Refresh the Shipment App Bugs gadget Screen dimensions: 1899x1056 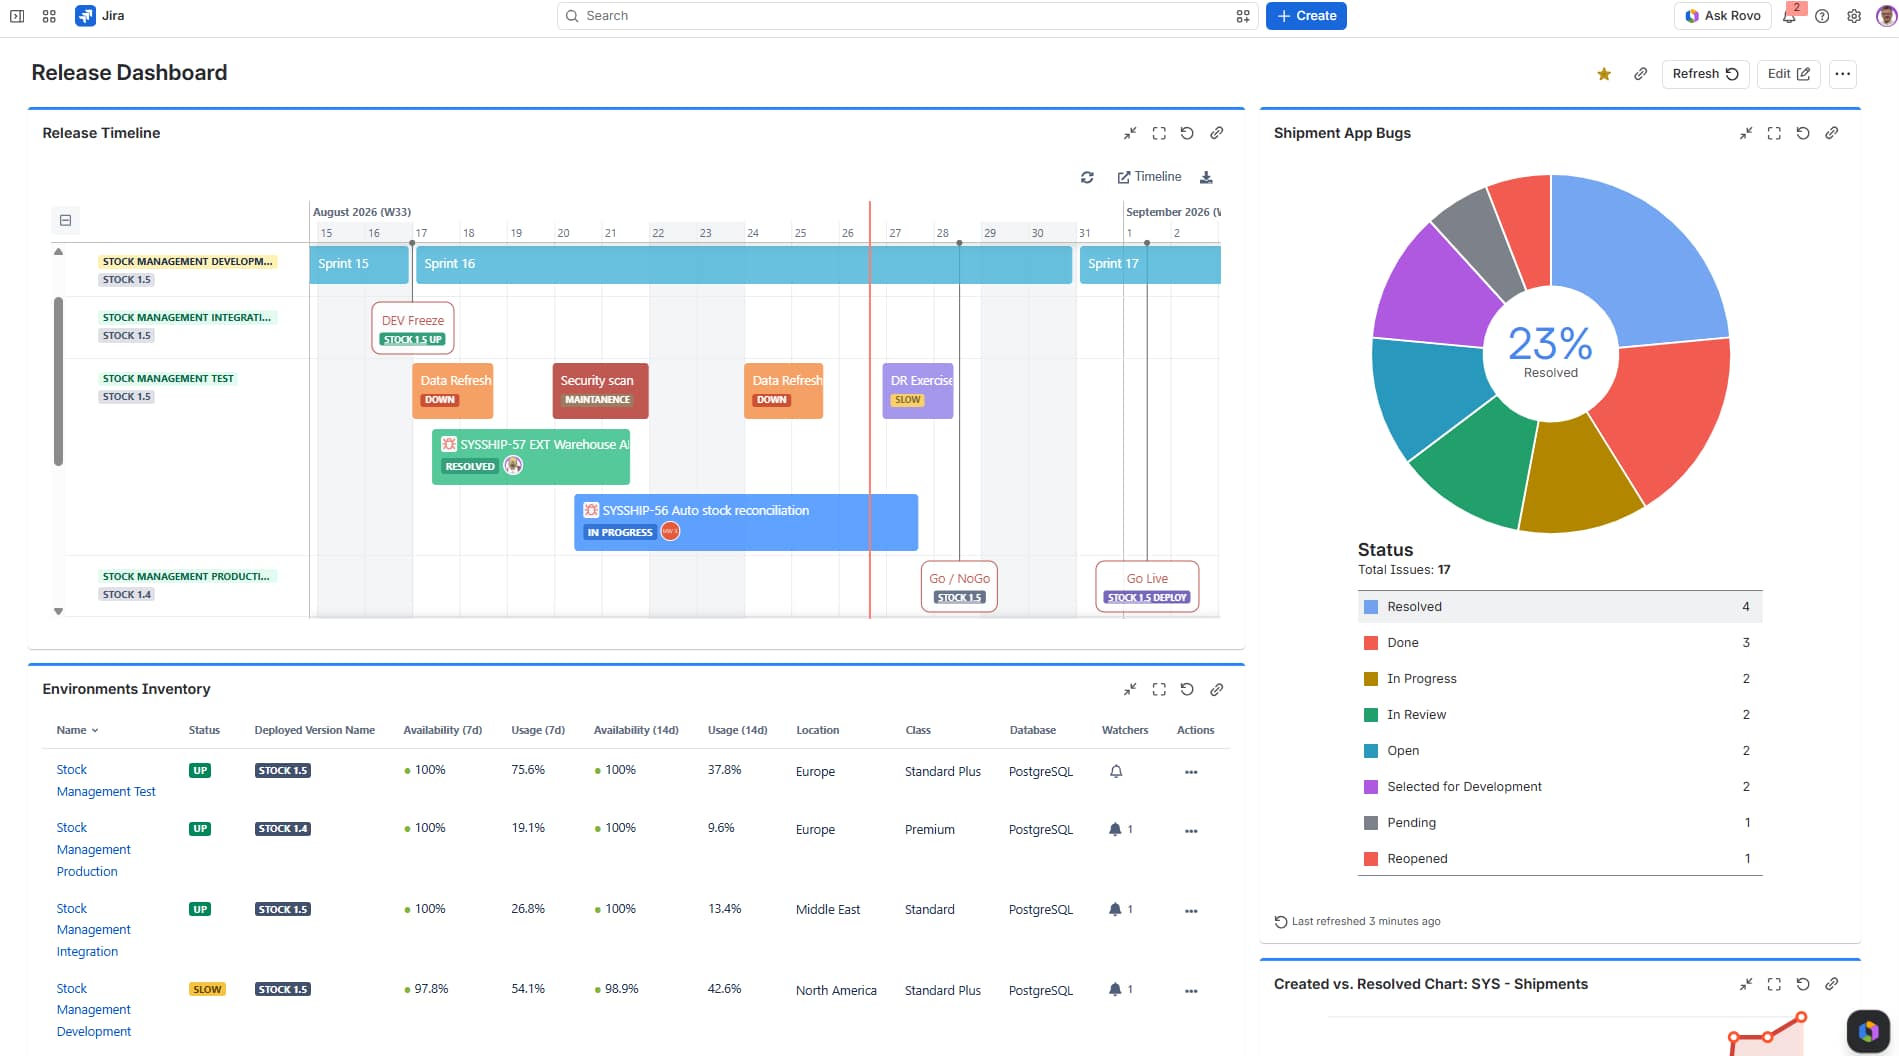(1803, 133)
